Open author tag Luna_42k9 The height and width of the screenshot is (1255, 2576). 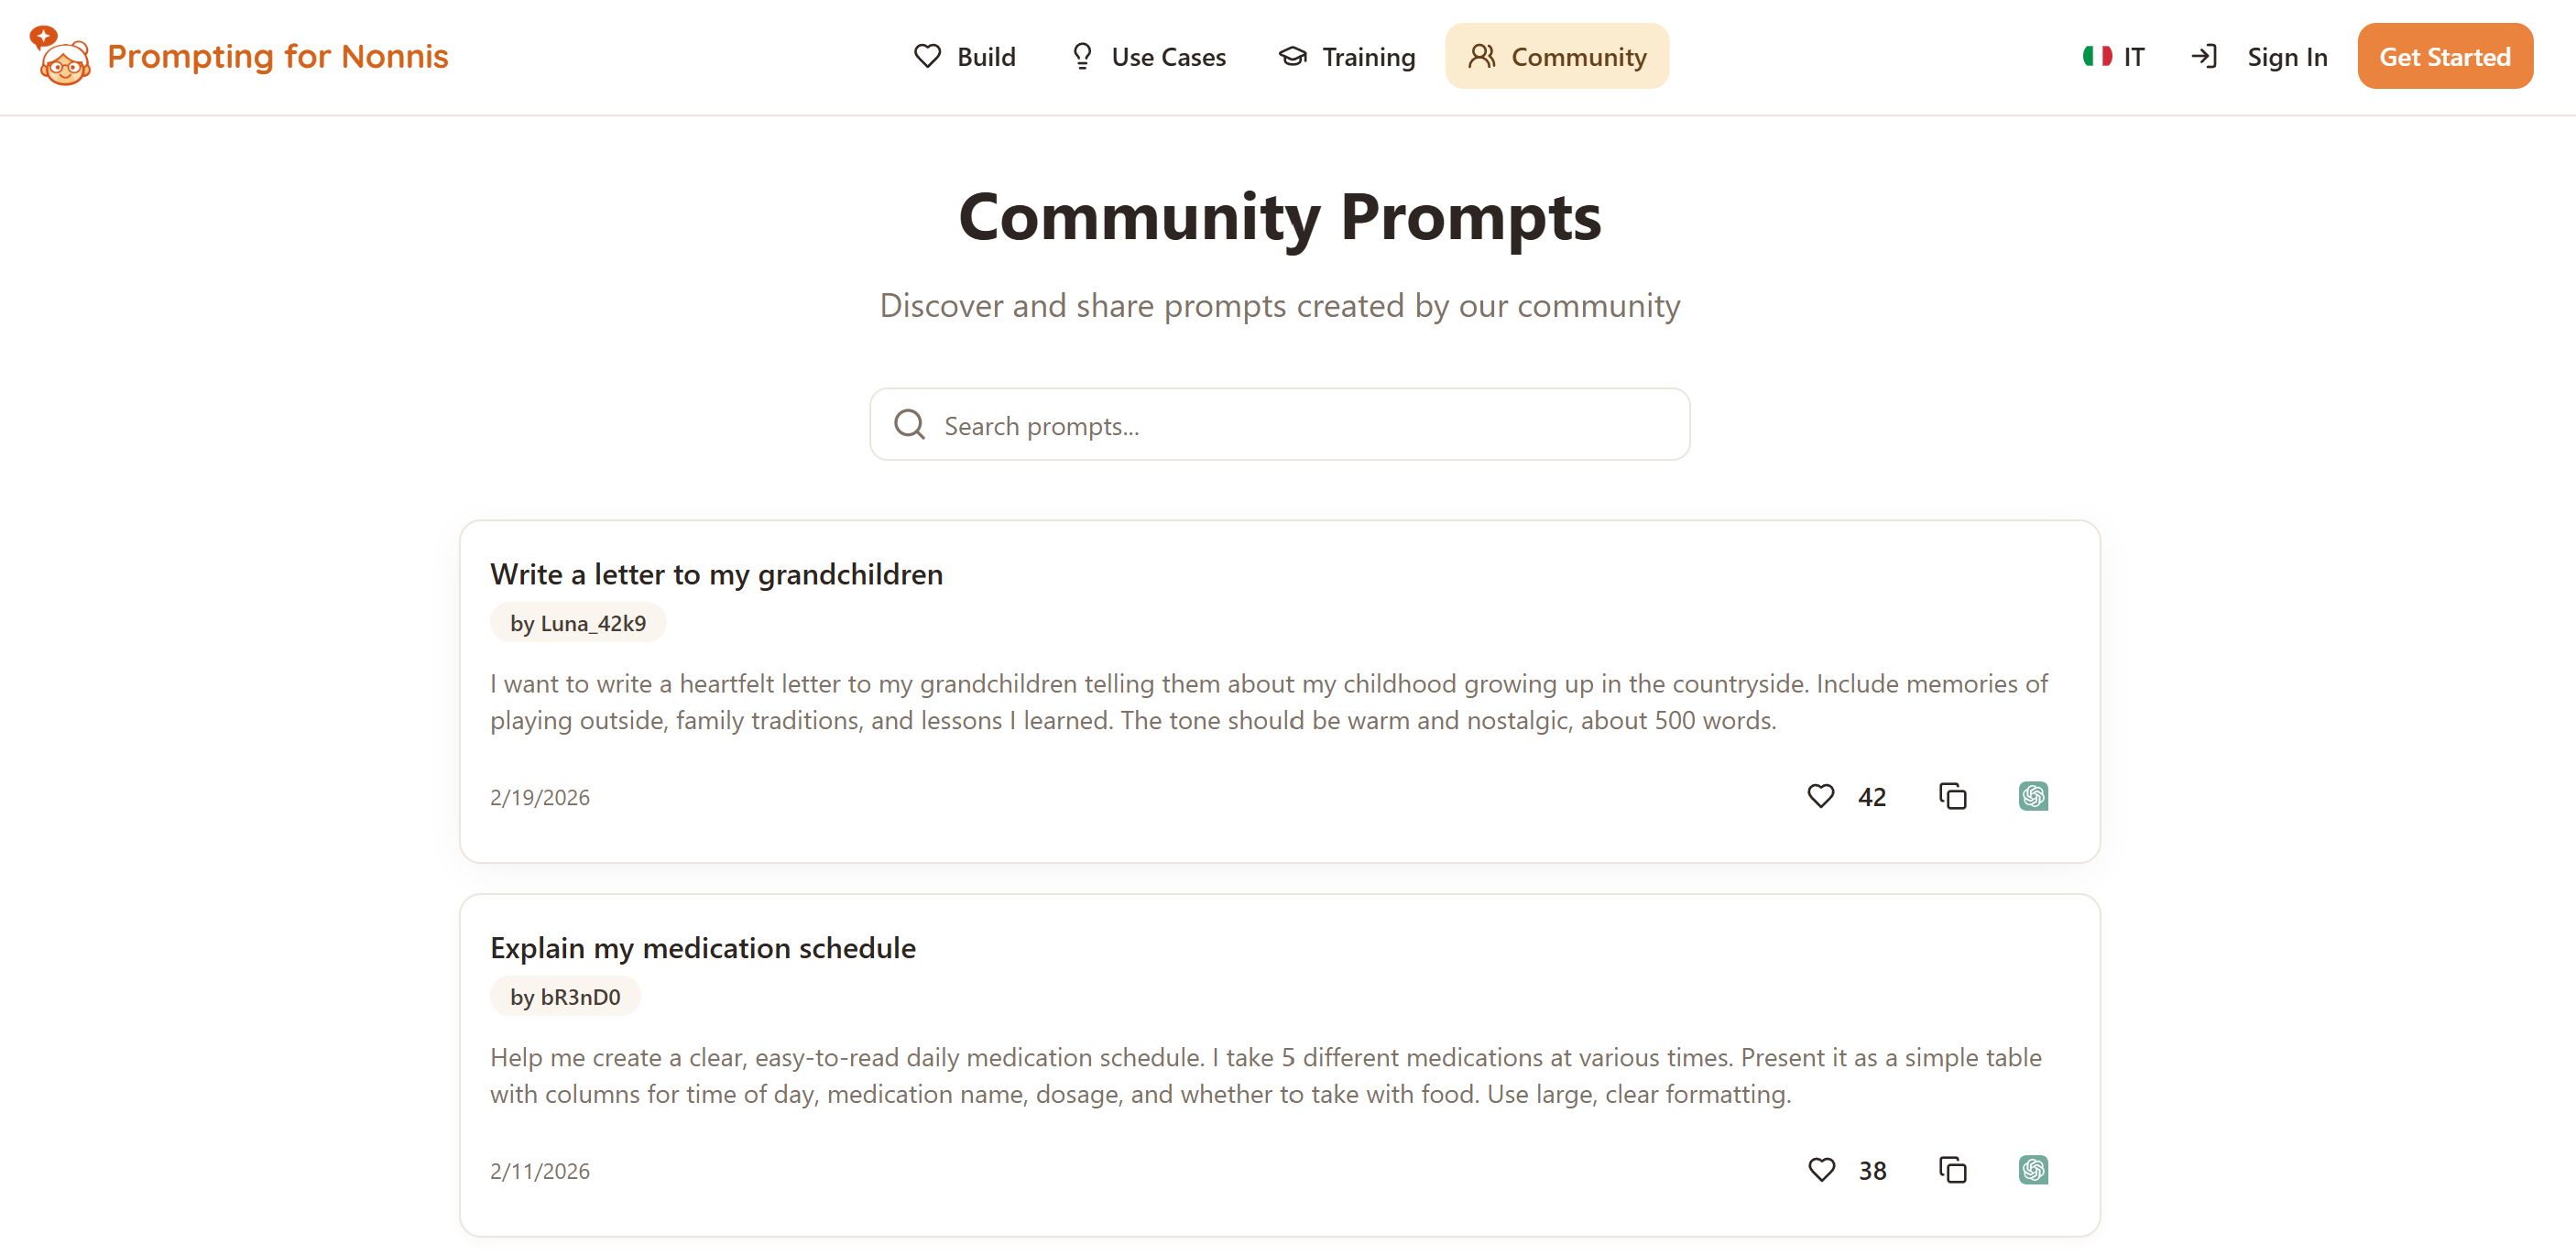[x=577, y=623]
